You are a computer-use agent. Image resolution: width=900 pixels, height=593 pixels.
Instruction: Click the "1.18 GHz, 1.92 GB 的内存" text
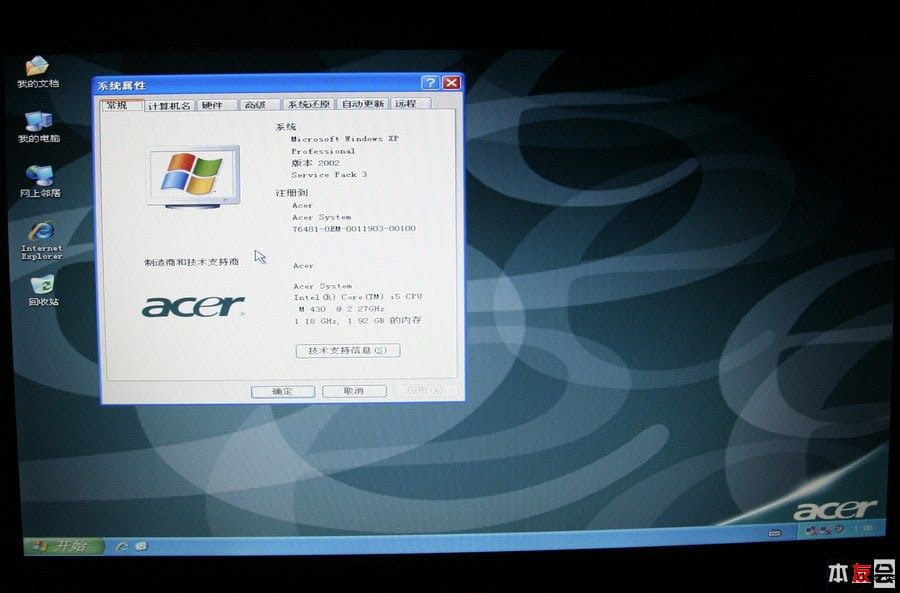pos(358,320)
